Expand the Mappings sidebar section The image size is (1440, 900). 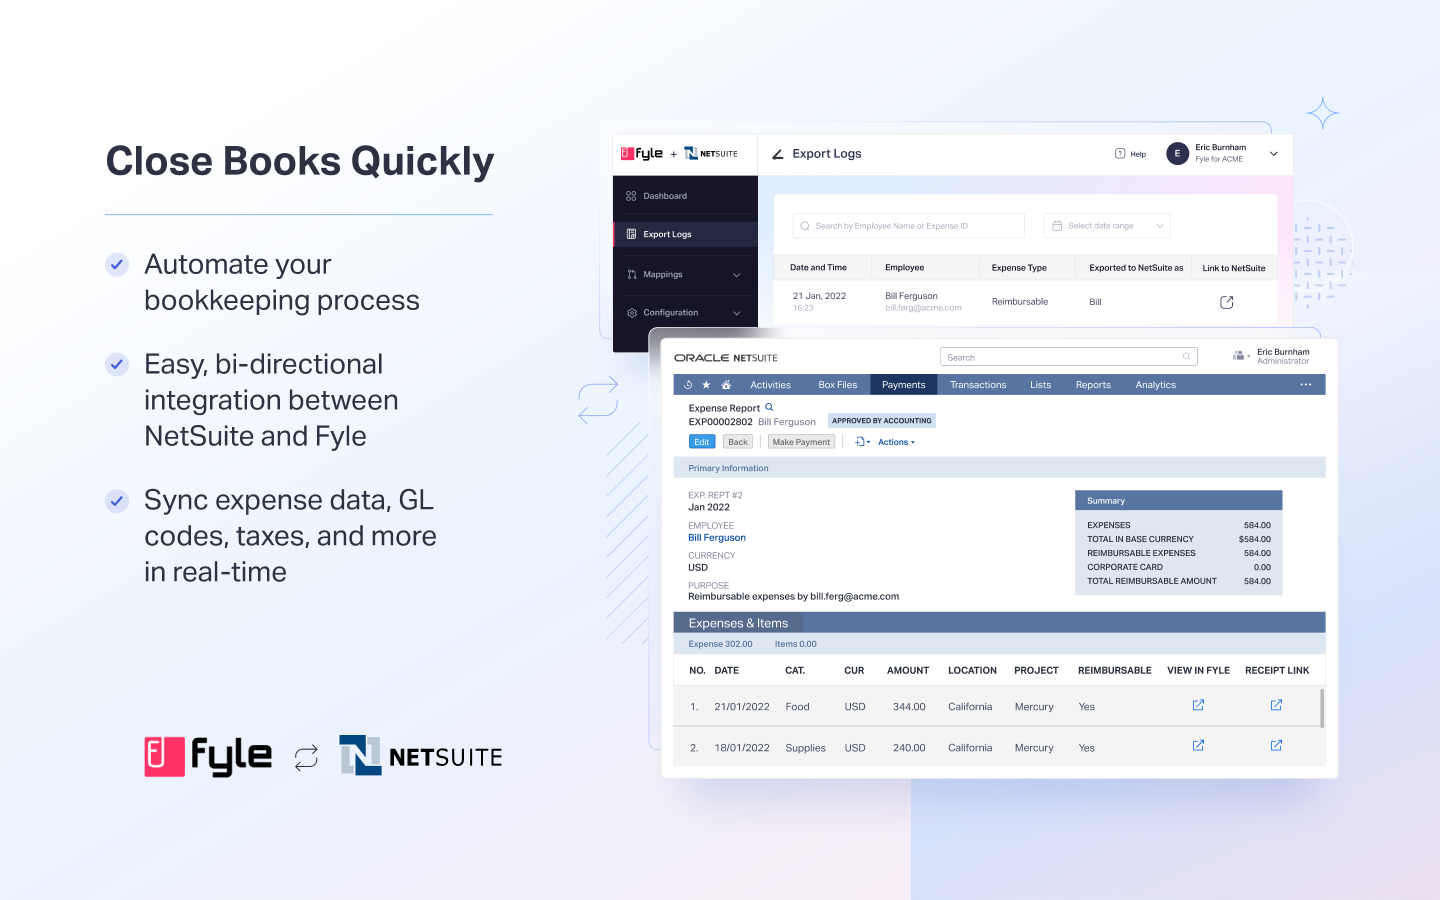(x=685, y=274)
